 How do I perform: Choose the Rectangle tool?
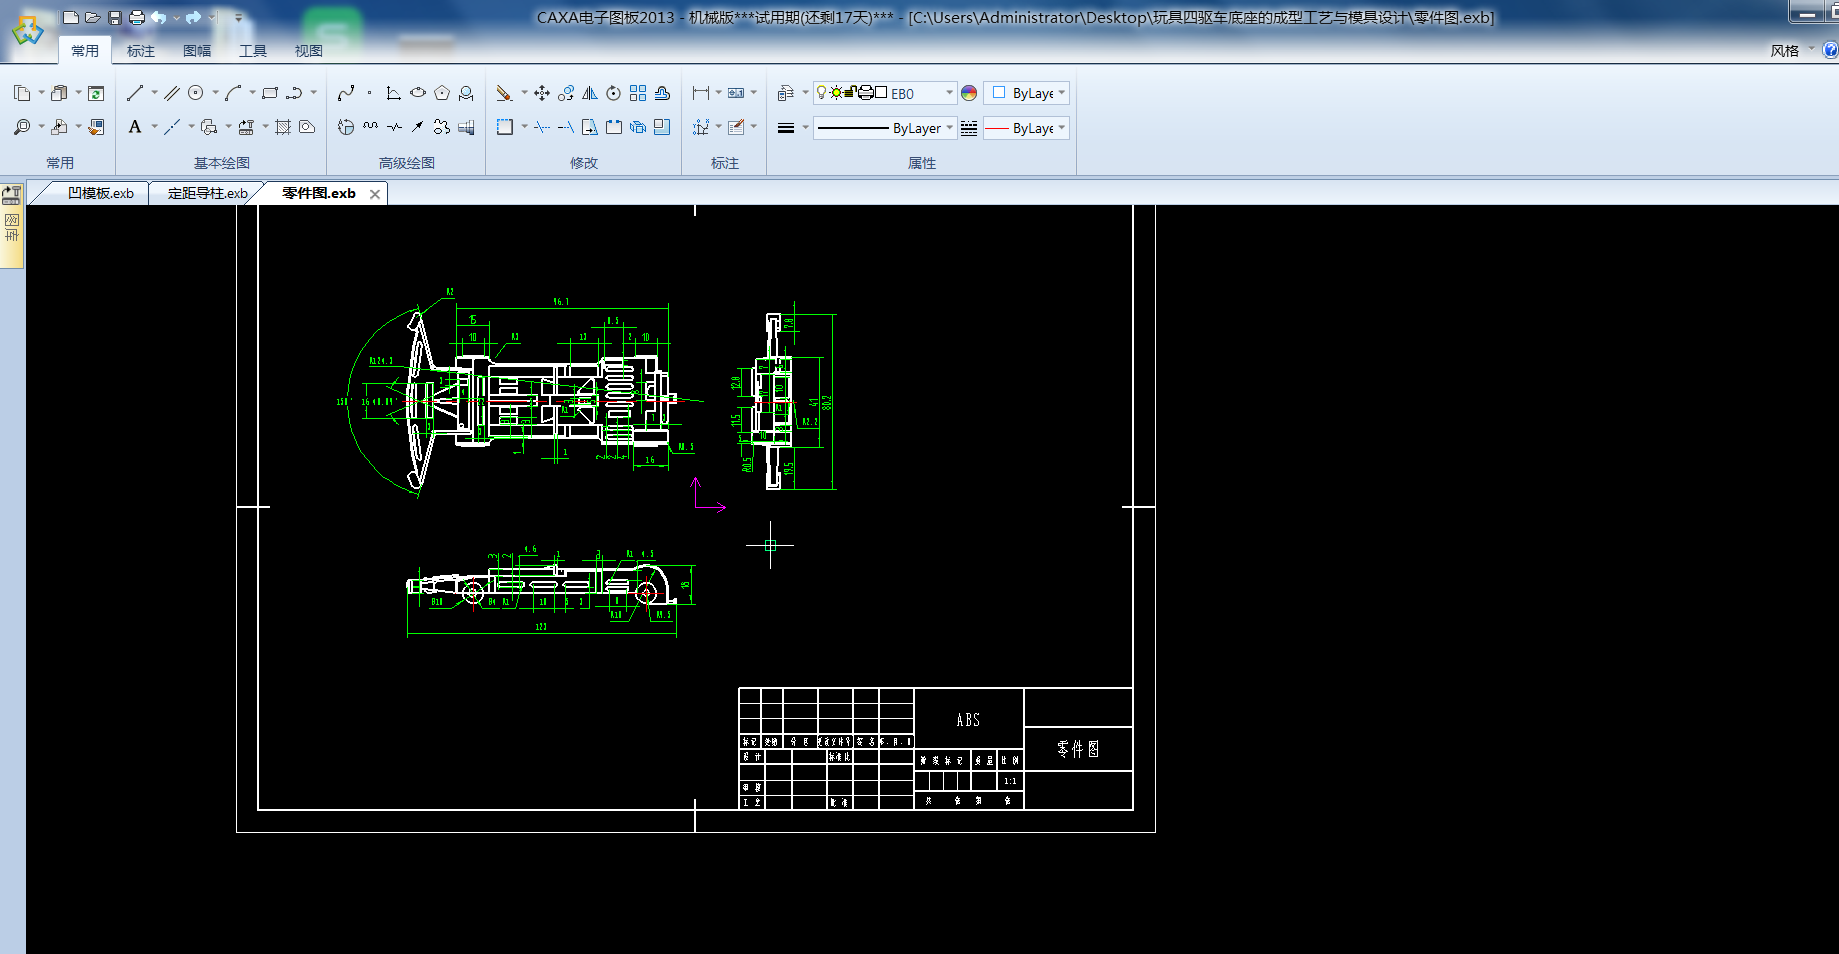(x=270, y=93)
